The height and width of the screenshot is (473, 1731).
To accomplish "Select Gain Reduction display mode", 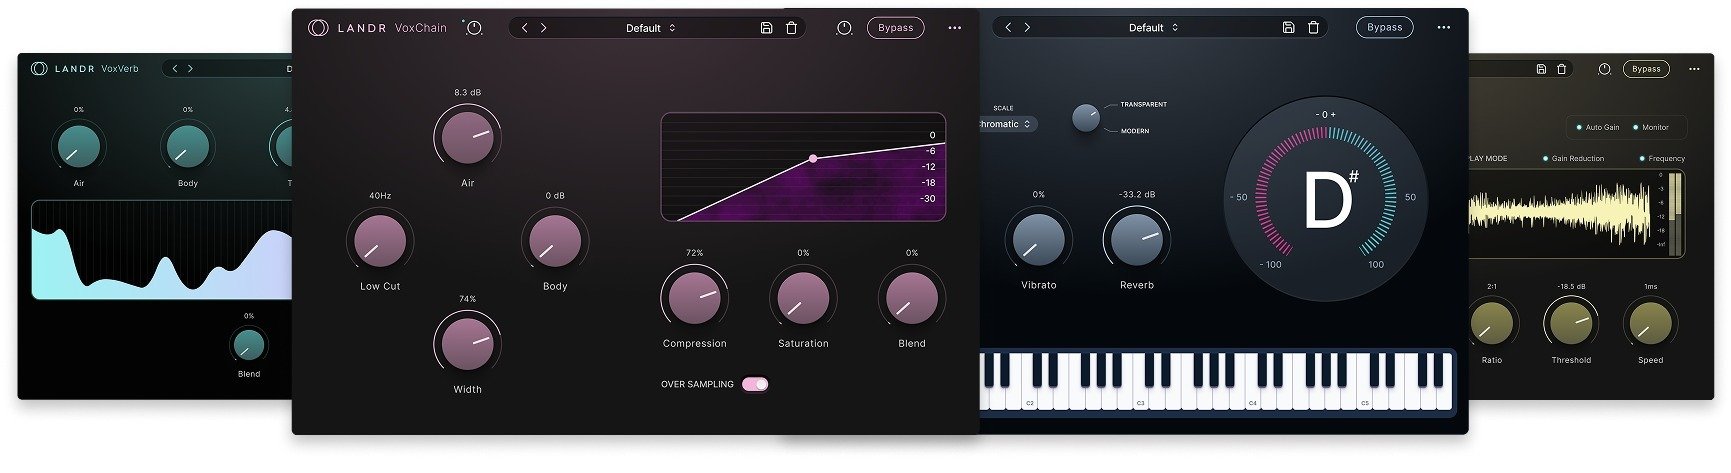I will pyautogui.click(x=1574, y=158).
